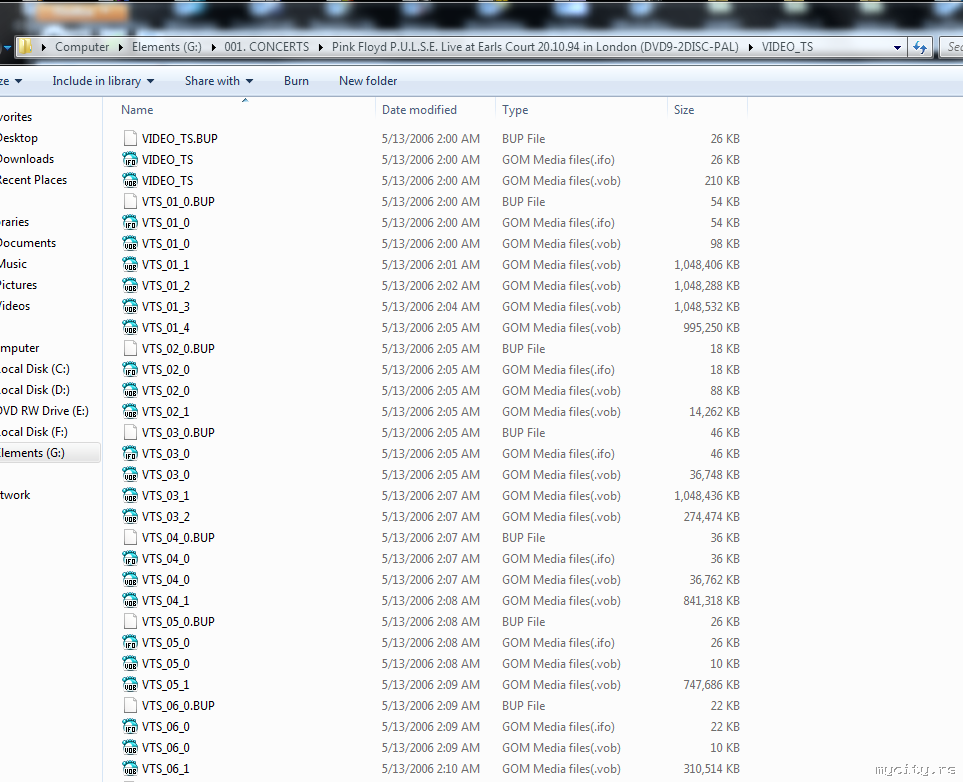Click the VOB icon for VTS_03_2
This screenshot has height=782, width=963.
[130, 516]
